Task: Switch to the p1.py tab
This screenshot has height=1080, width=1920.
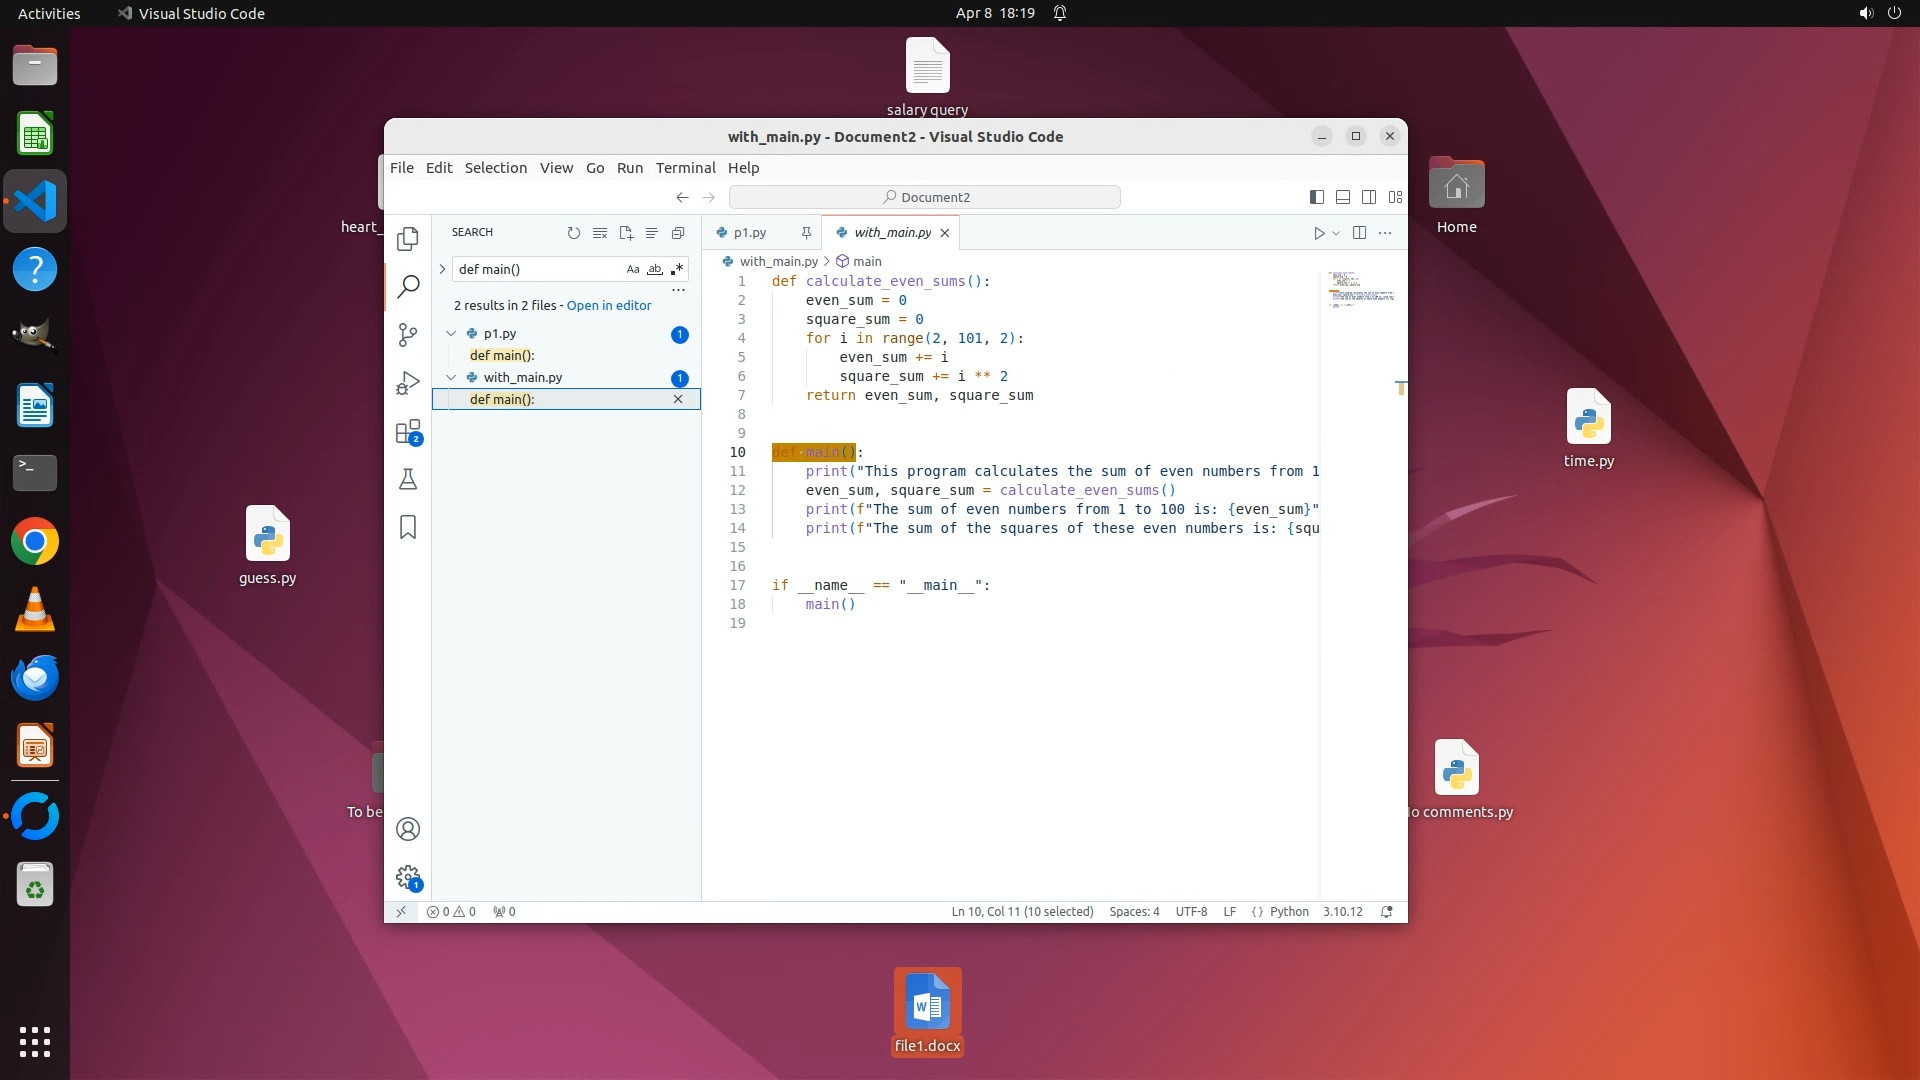Action: pos(749,233)
